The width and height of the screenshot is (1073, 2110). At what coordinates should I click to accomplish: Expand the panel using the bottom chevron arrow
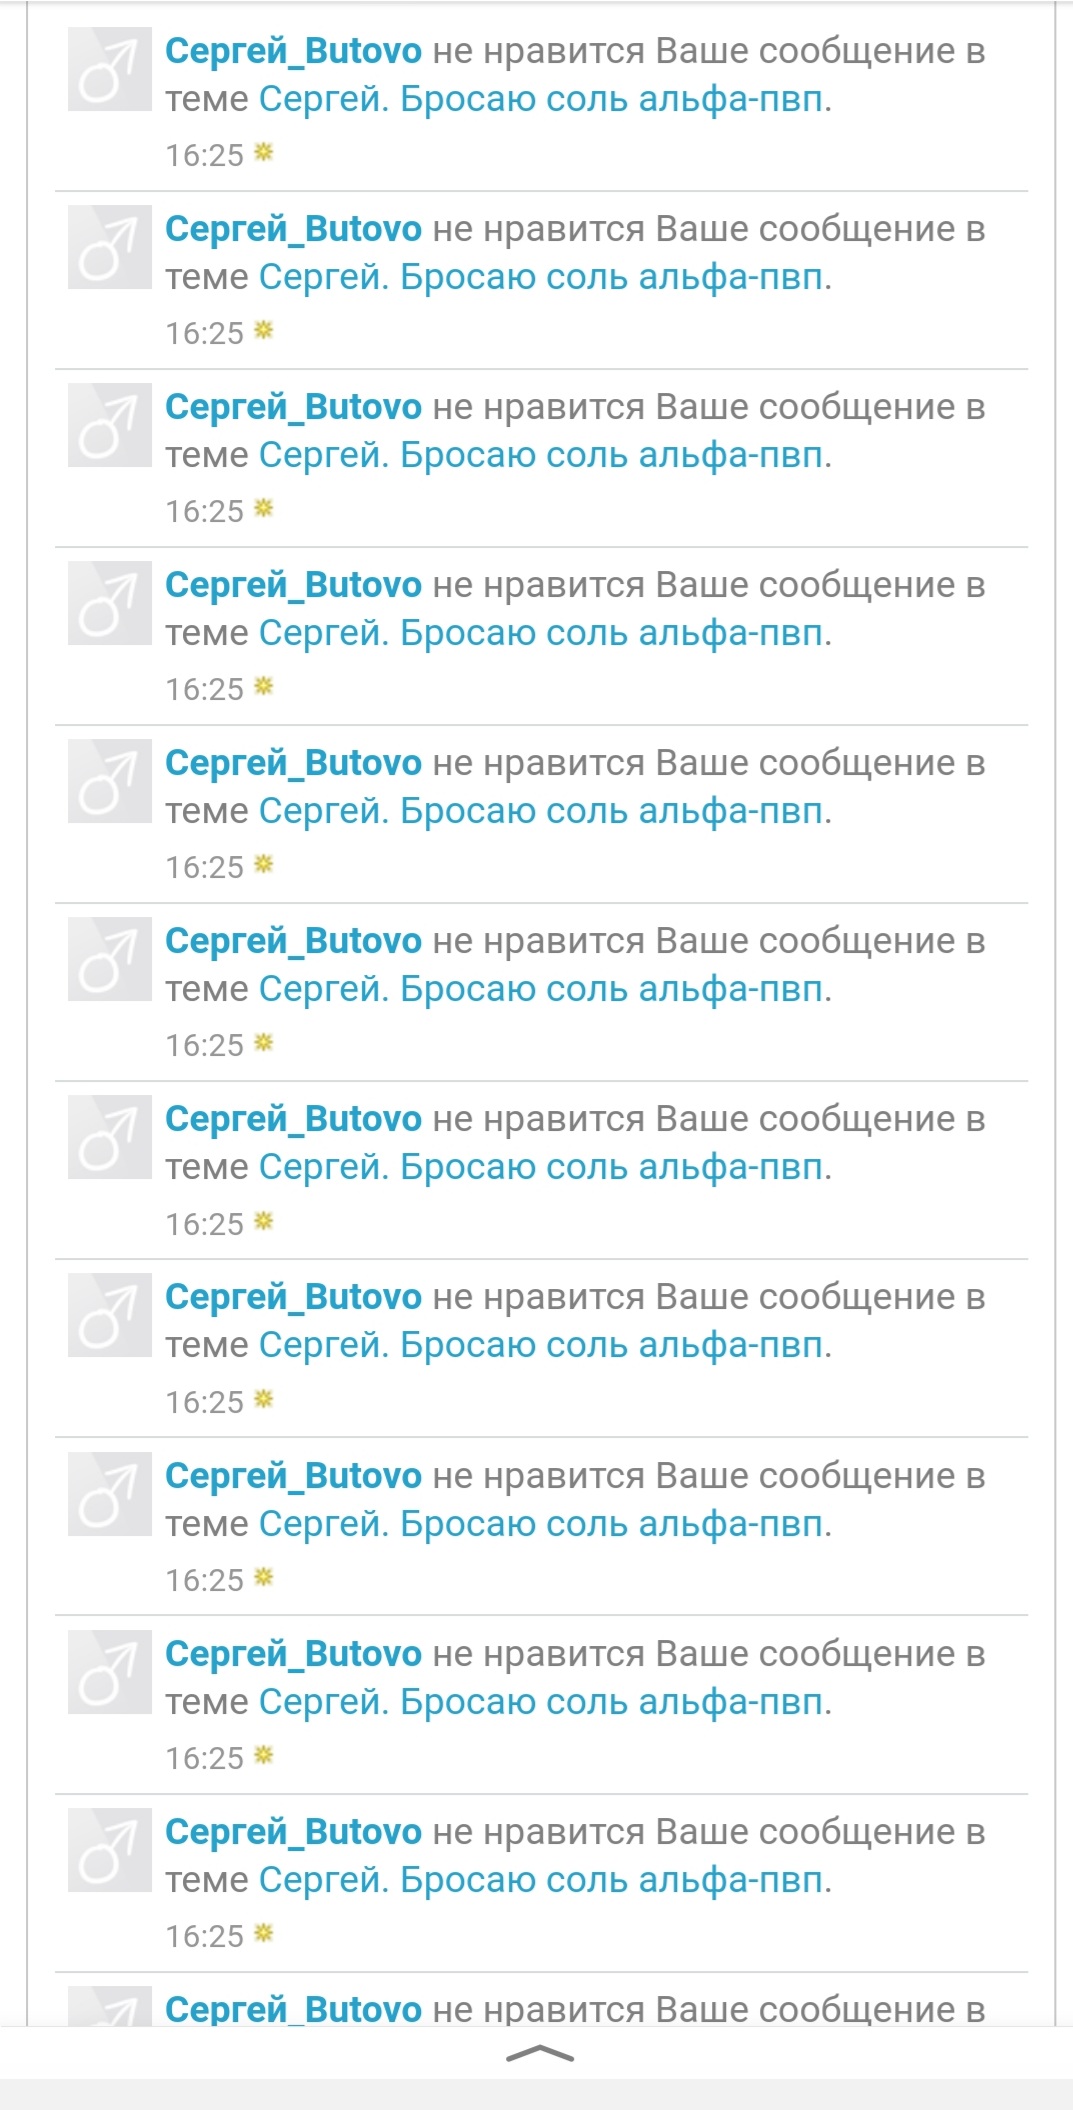(x=539, y=2054)
